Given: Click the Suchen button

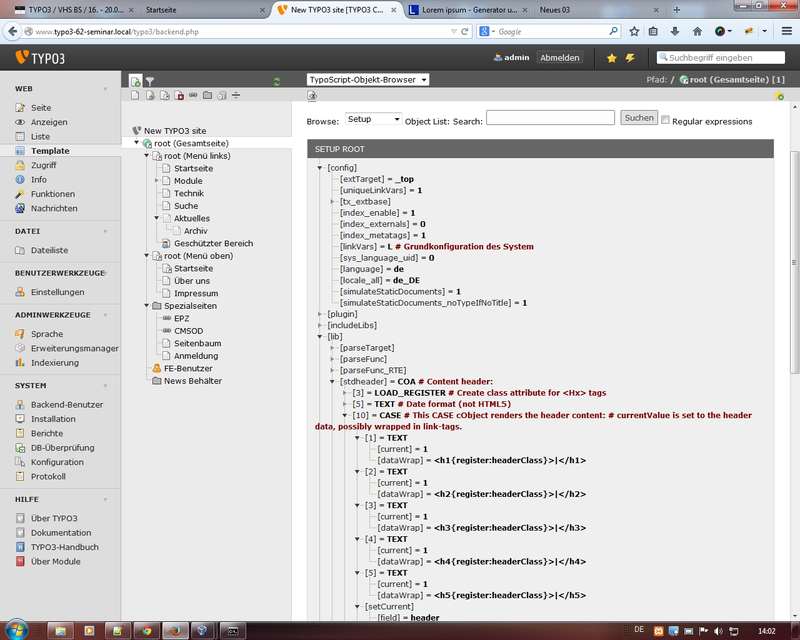Looking at the screenshot, I should (x=639, y=118).
